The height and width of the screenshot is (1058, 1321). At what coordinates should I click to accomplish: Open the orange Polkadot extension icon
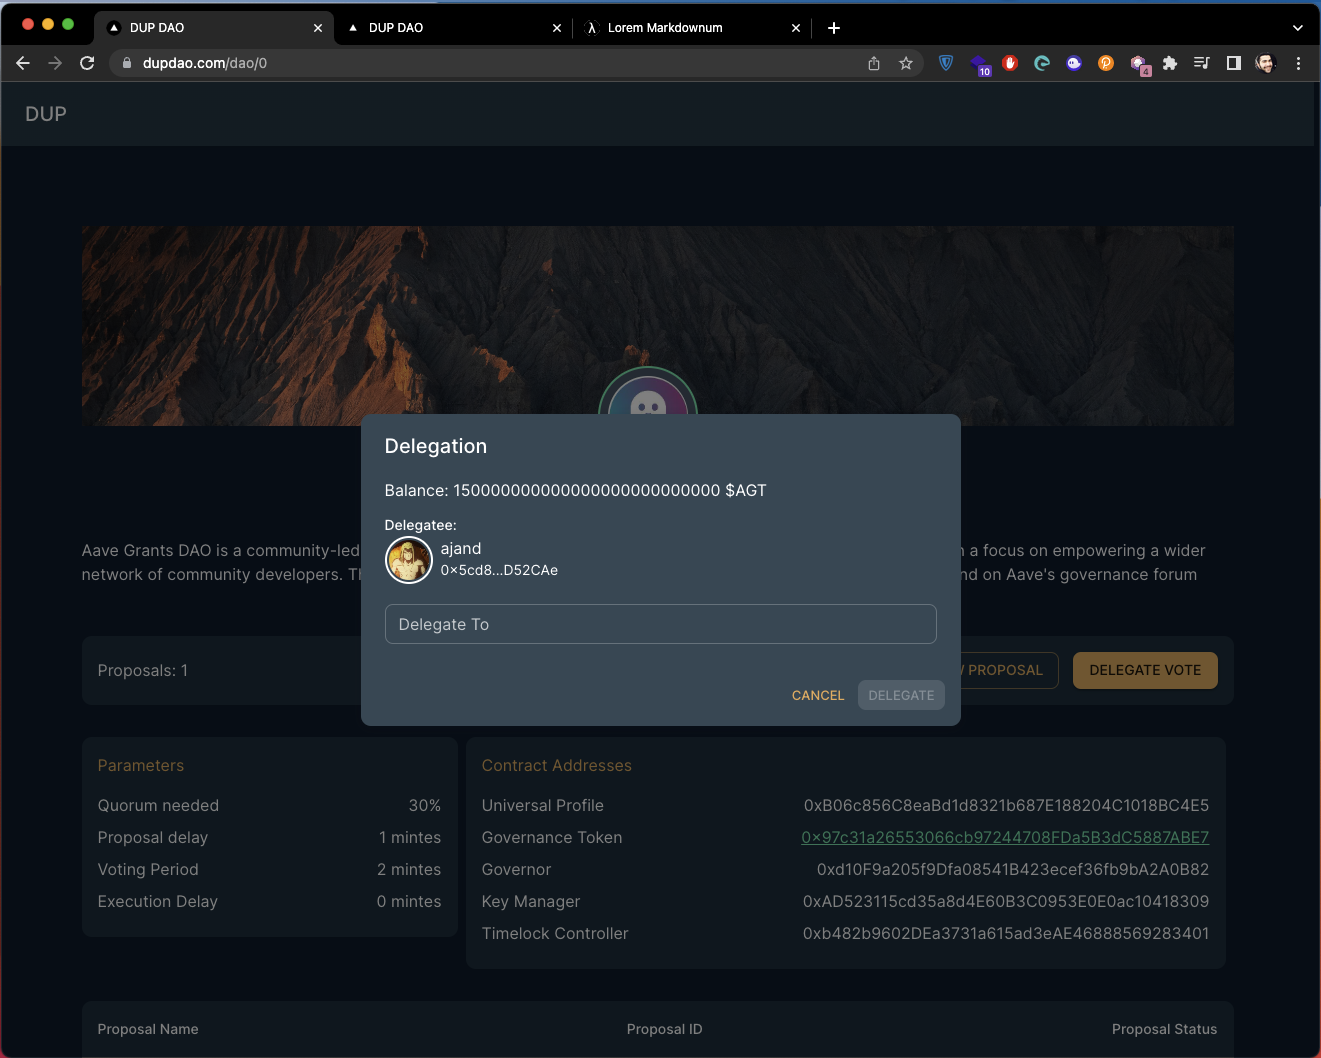pos(1106,63)
